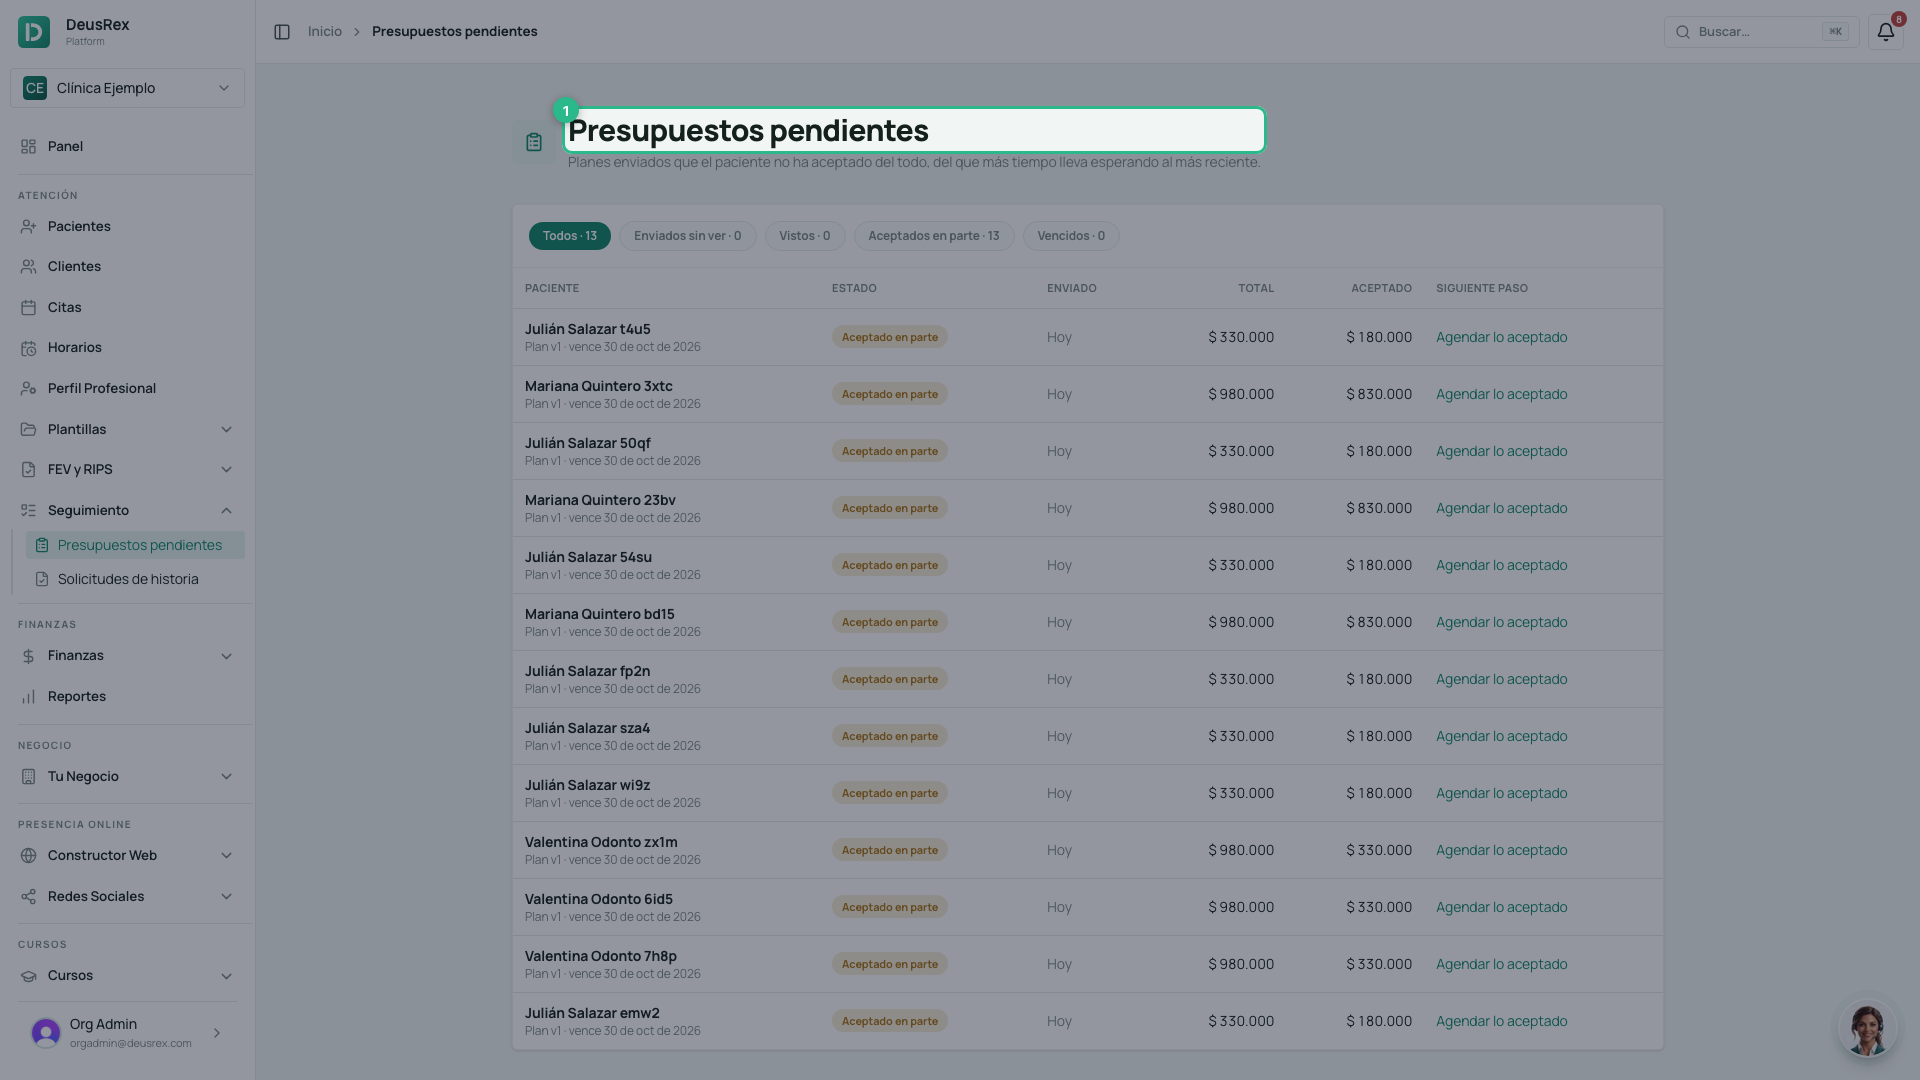Open the Panel dashboard icon
1920x1080 pixels.
pyautogui.click(x=28, y=146)
